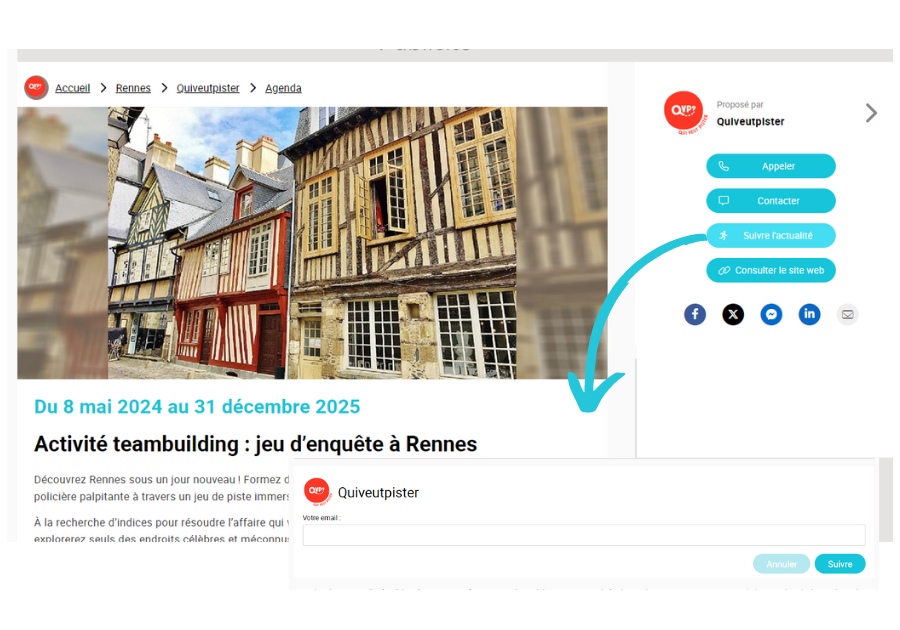900x630 pixels.
Task: Share on LinkedIn
Action: tap(809, 314)
